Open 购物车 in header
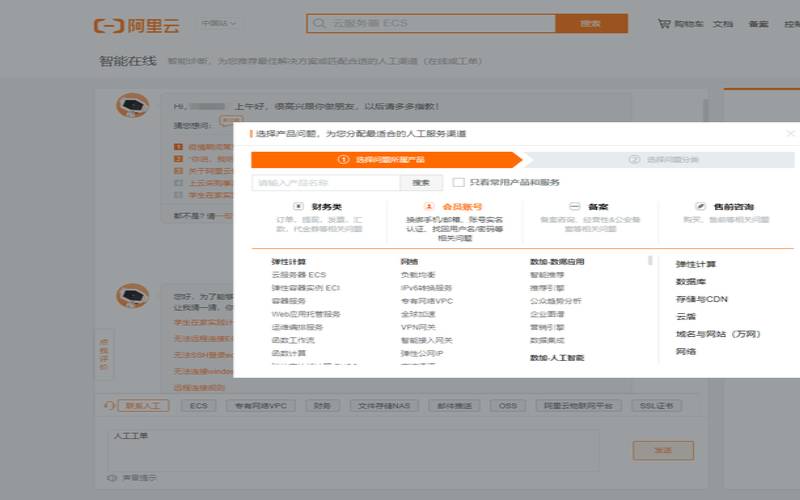The image size is (800, 500). (x=689, y=24)
